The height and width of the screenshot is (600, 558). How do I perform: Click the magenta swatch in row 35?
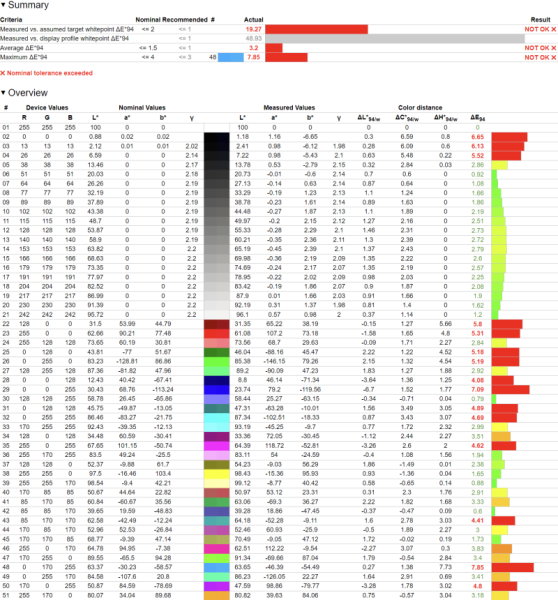coord(217,446)
